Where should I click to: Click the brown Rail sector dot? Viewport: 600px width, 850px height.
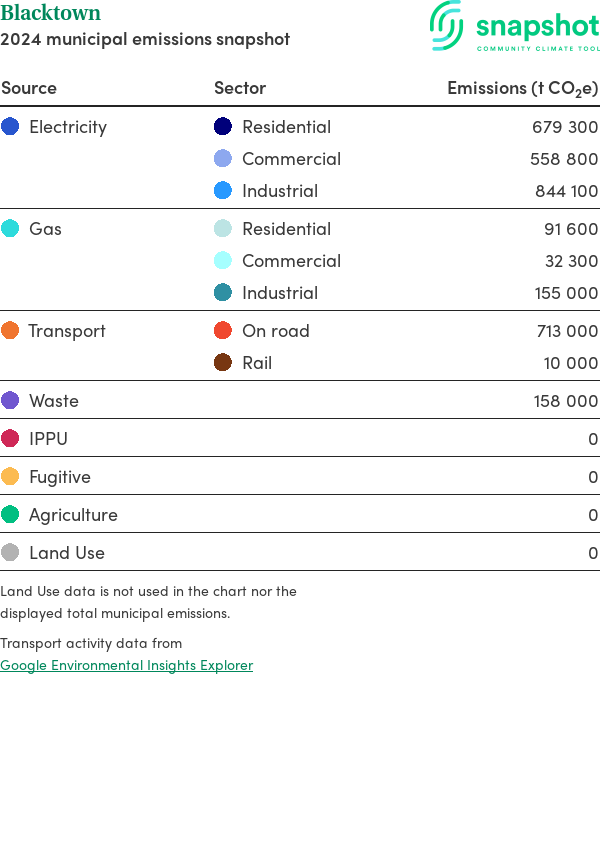(223, 363)
